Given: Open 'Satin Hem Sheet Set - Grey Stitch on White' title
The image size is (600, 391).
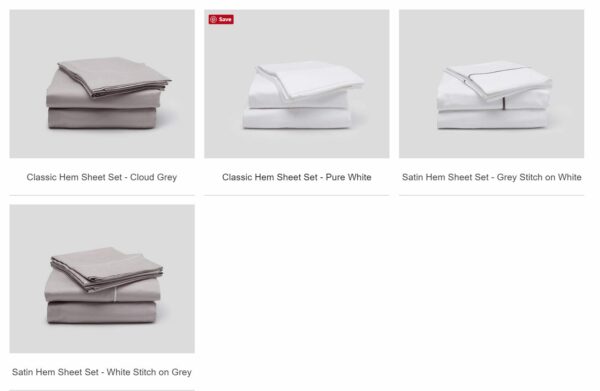Looking at the screenshot, I should coord(492,177).
